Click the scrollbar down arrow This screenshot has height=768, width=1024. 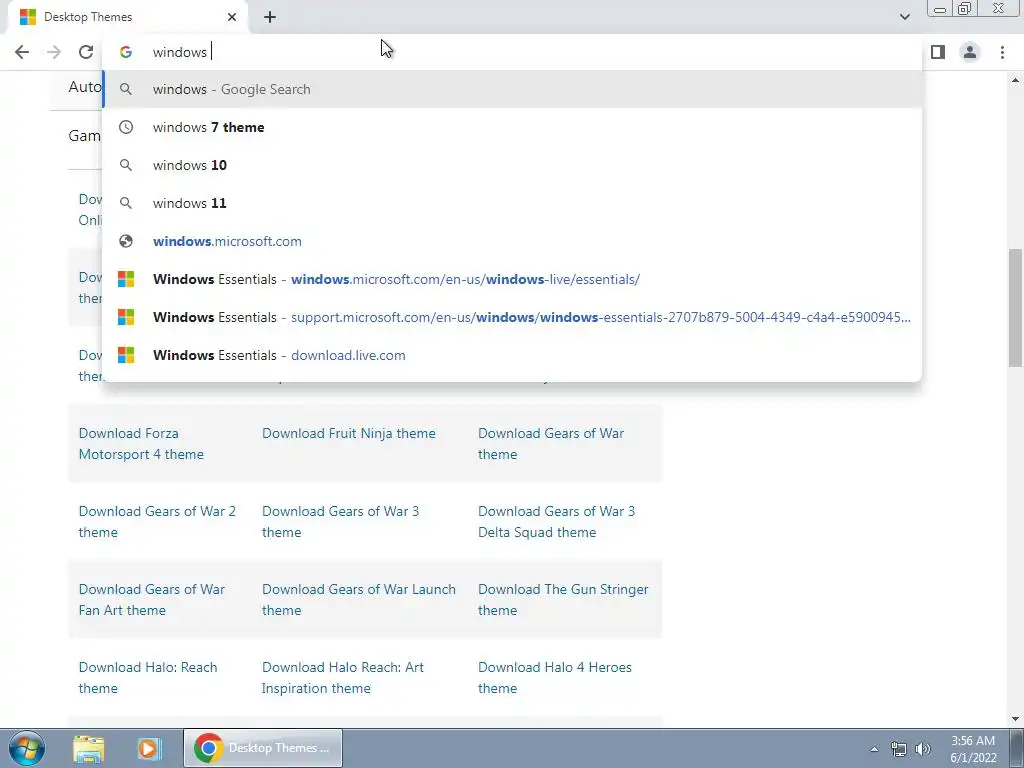pos(1015,719)
